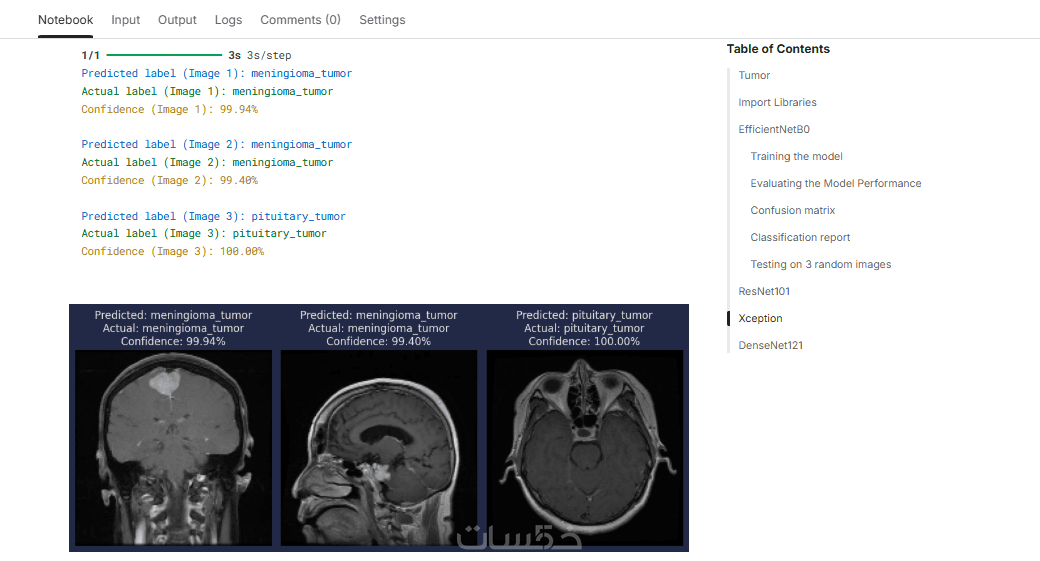Click 'Actual label (Image 2): meningioma_tumor' line

click(207, 162)
